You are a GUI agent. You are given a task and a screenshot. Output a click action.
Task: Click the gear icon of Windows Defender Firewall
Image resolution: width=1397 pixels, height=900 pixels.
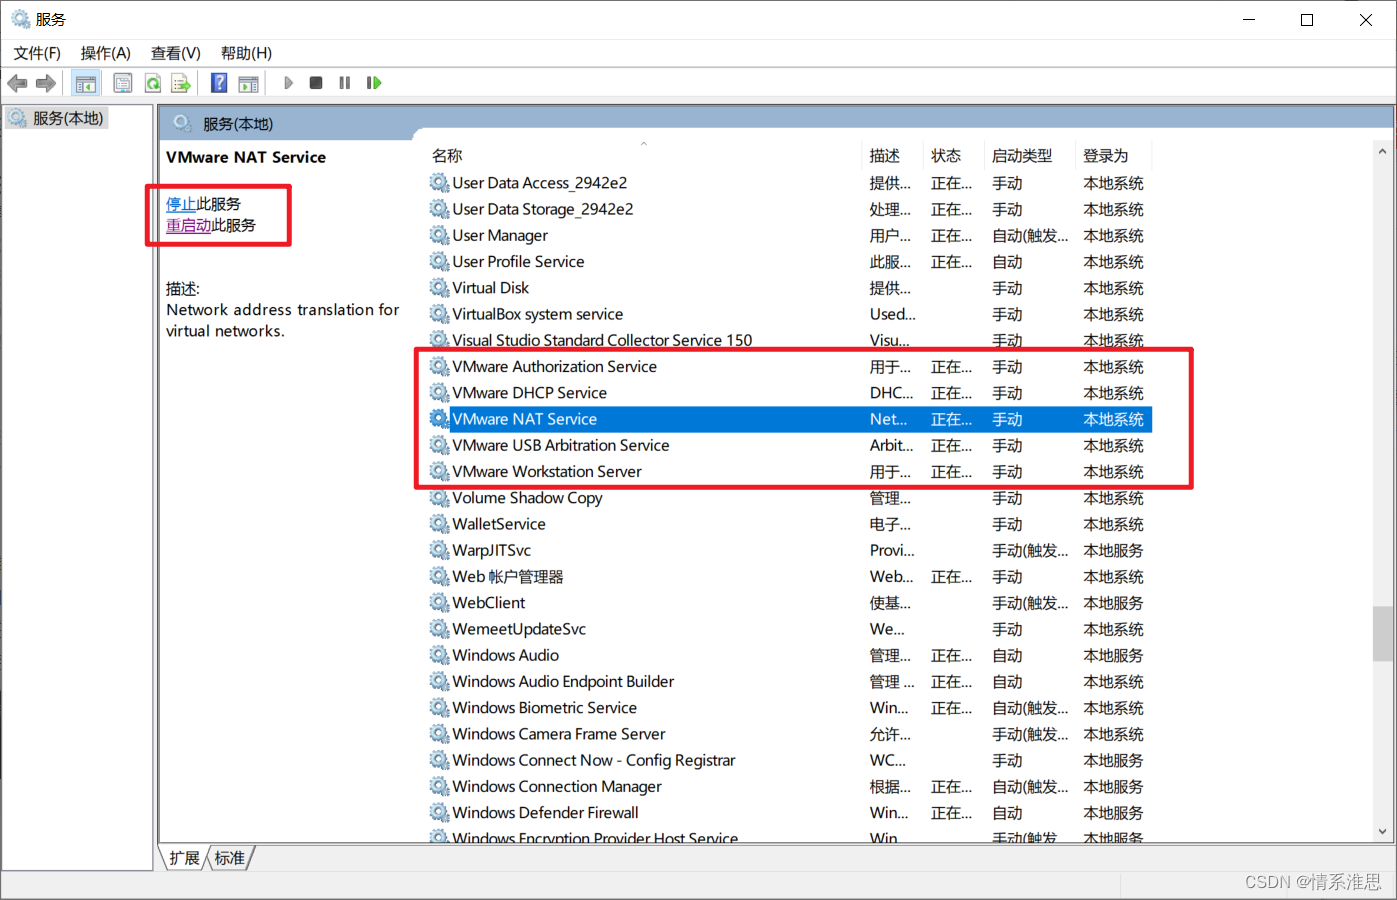coord(439,813)
